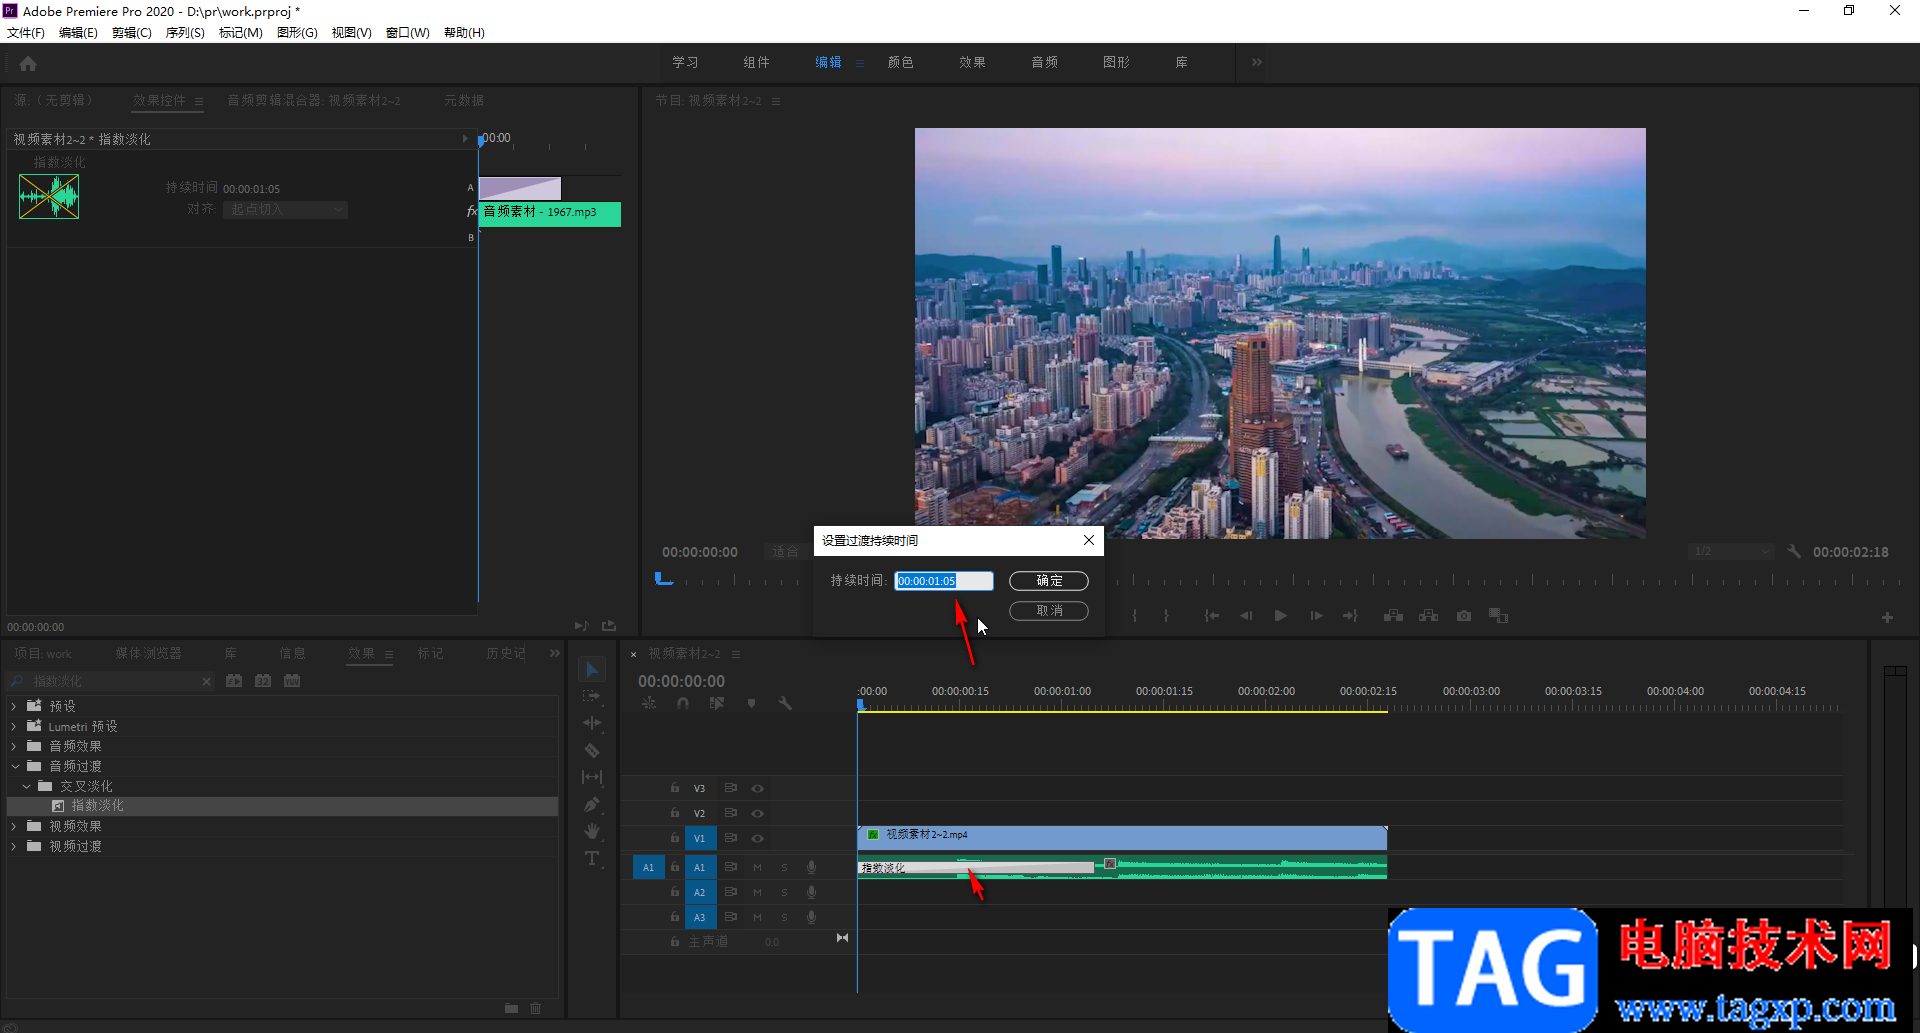Open comparison view icon
The width and height of the screenshot is (1920, 1033).
coord(1498,616)
